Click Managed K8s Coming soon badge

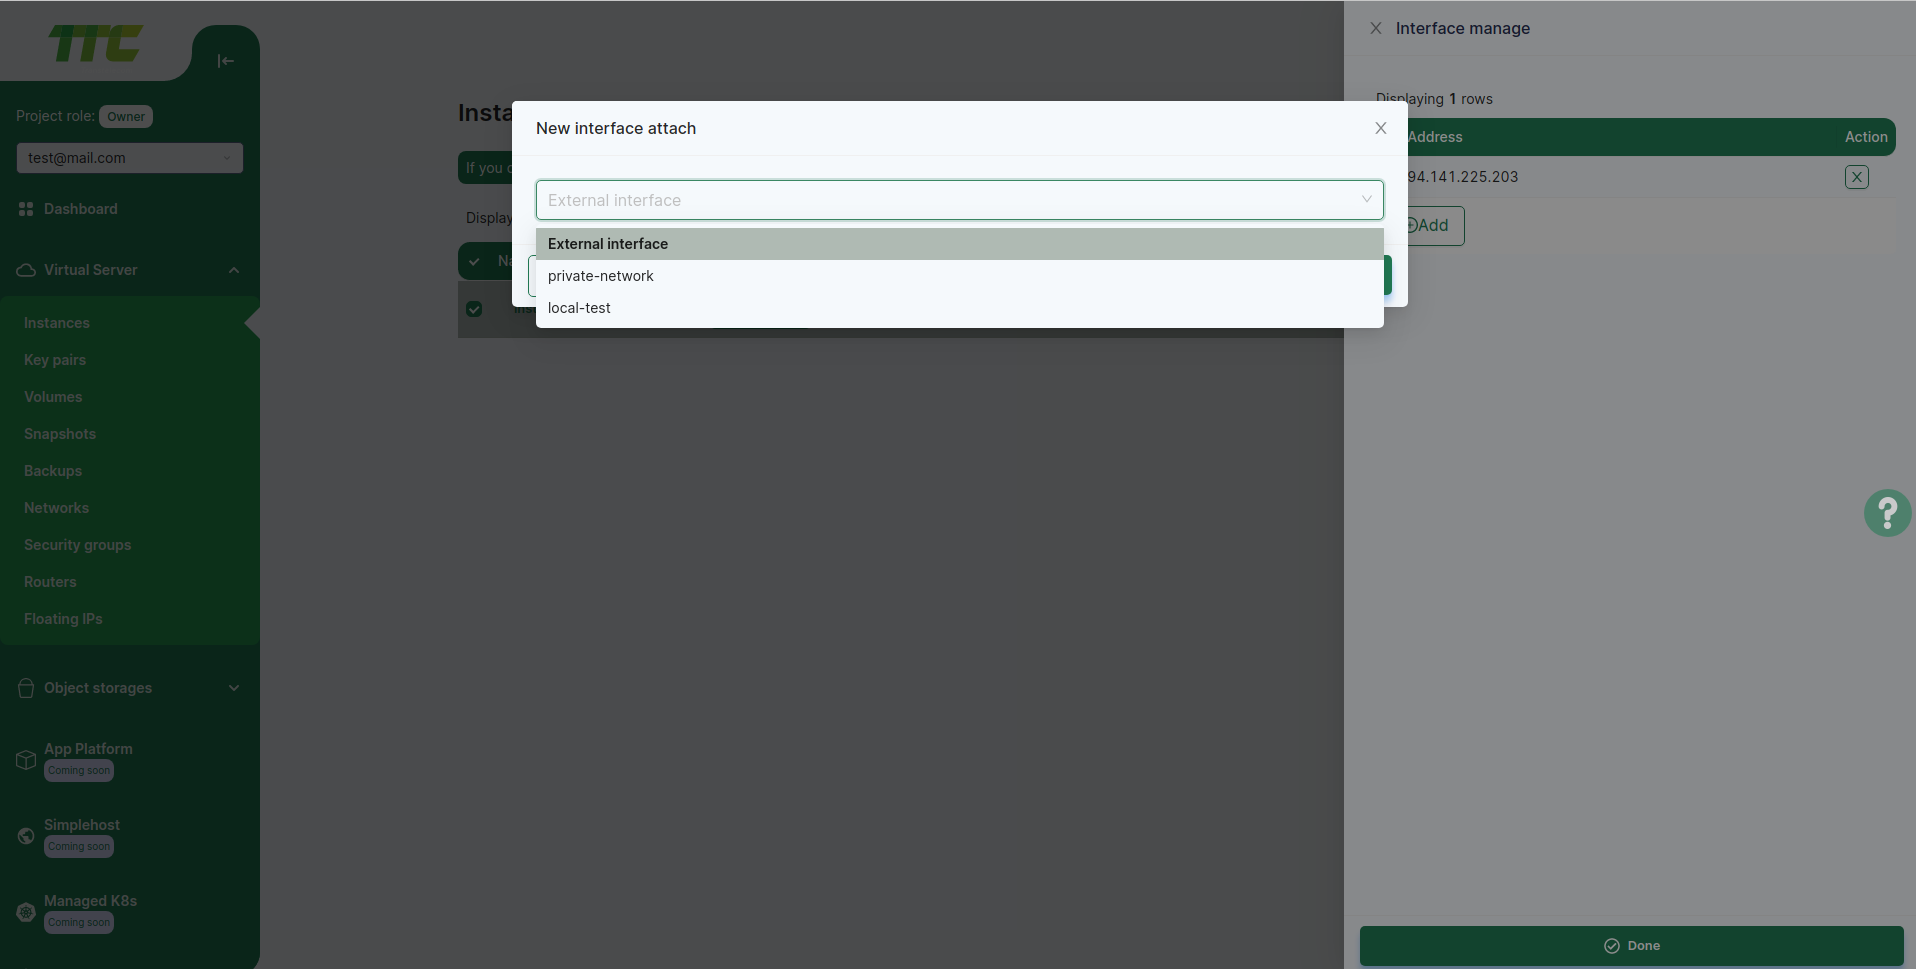[79, 923]
